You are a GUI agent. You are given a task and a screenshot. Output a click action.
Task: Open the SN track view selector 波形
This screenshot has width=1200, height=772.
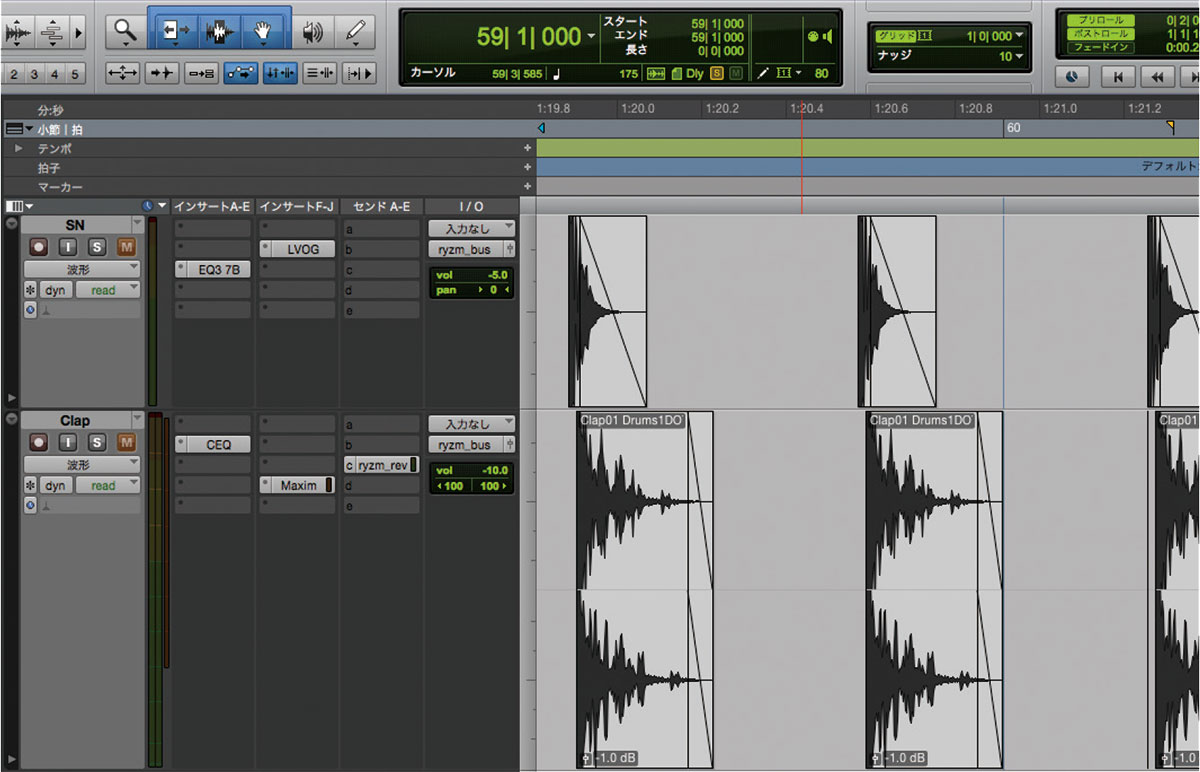[x=82, y=269]
